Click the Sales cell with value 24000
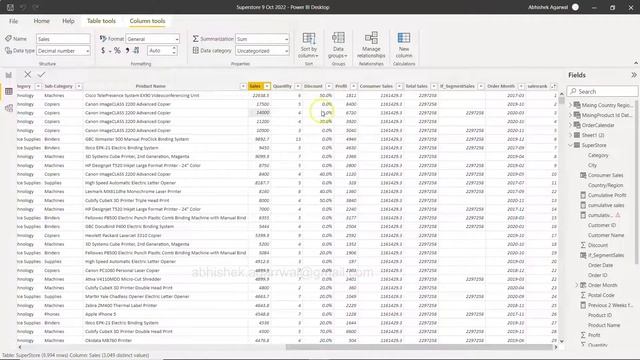Image resolution: width=640 pixels, height=360 pixels. tap(260, 113)
